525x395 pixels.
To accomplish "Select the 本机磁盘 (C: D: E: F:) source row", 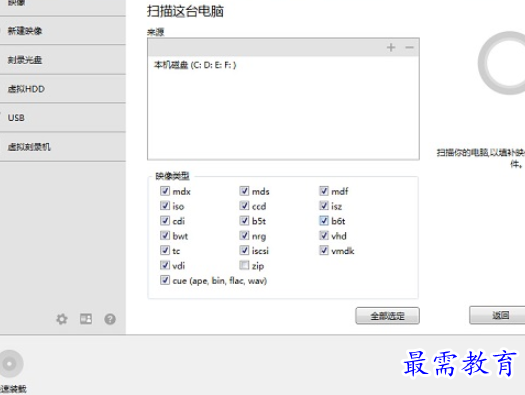I will (283, 65).
